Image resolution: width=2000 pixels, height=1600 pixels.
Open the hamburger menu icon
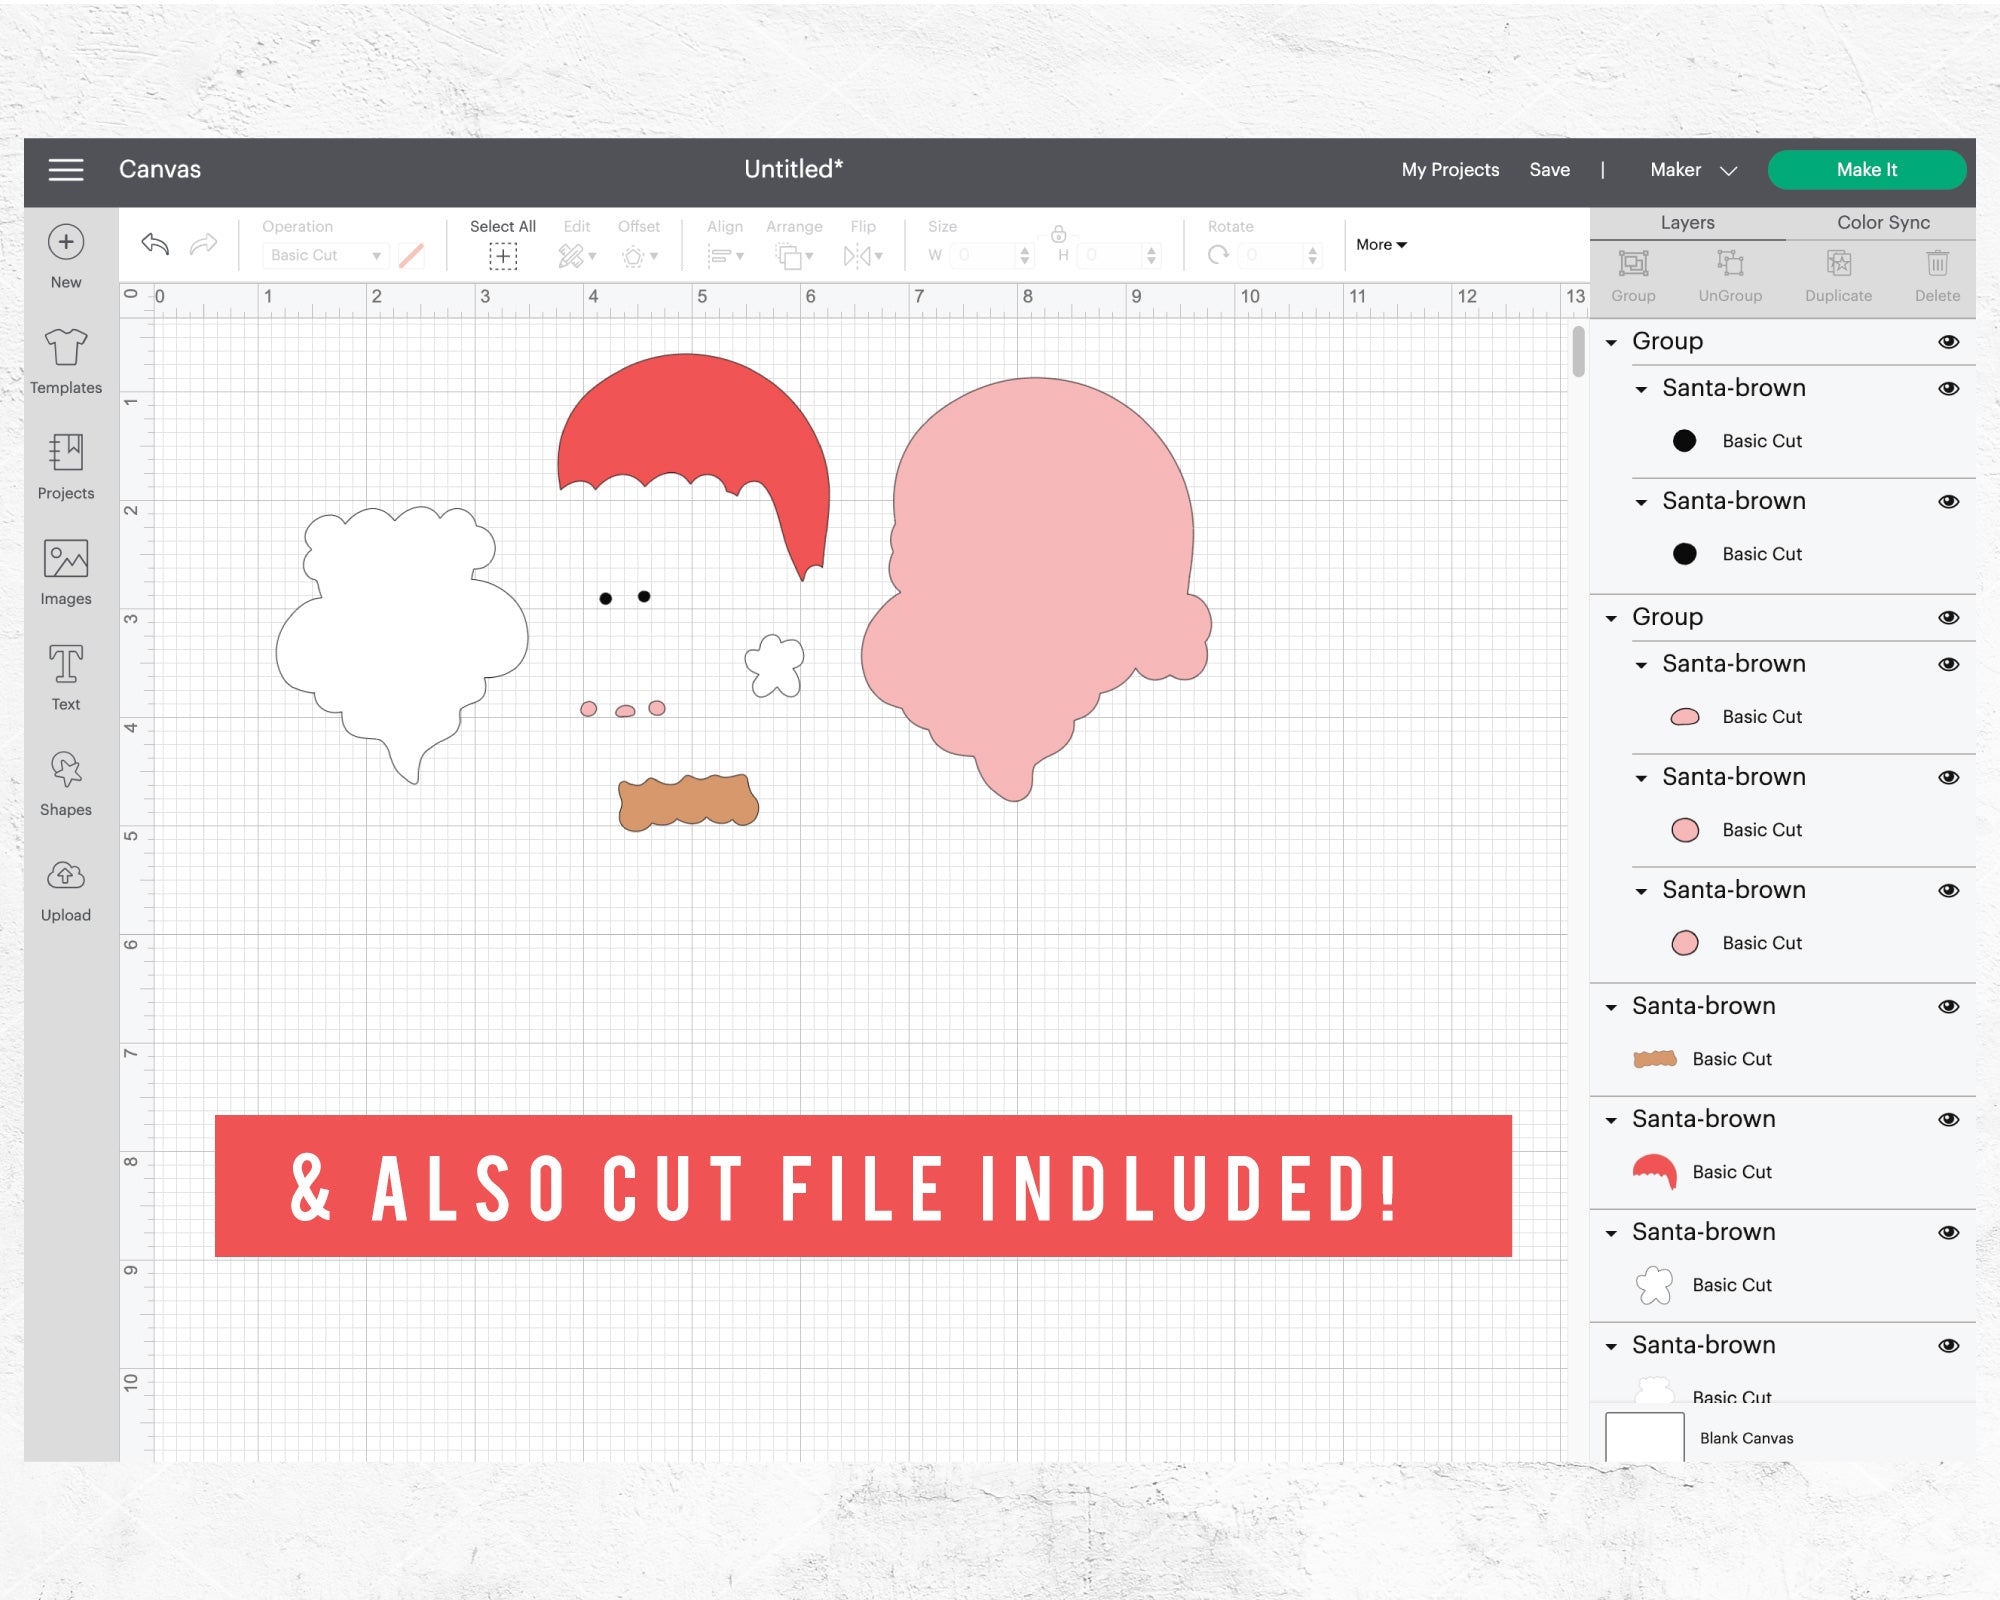click(66, 170)
